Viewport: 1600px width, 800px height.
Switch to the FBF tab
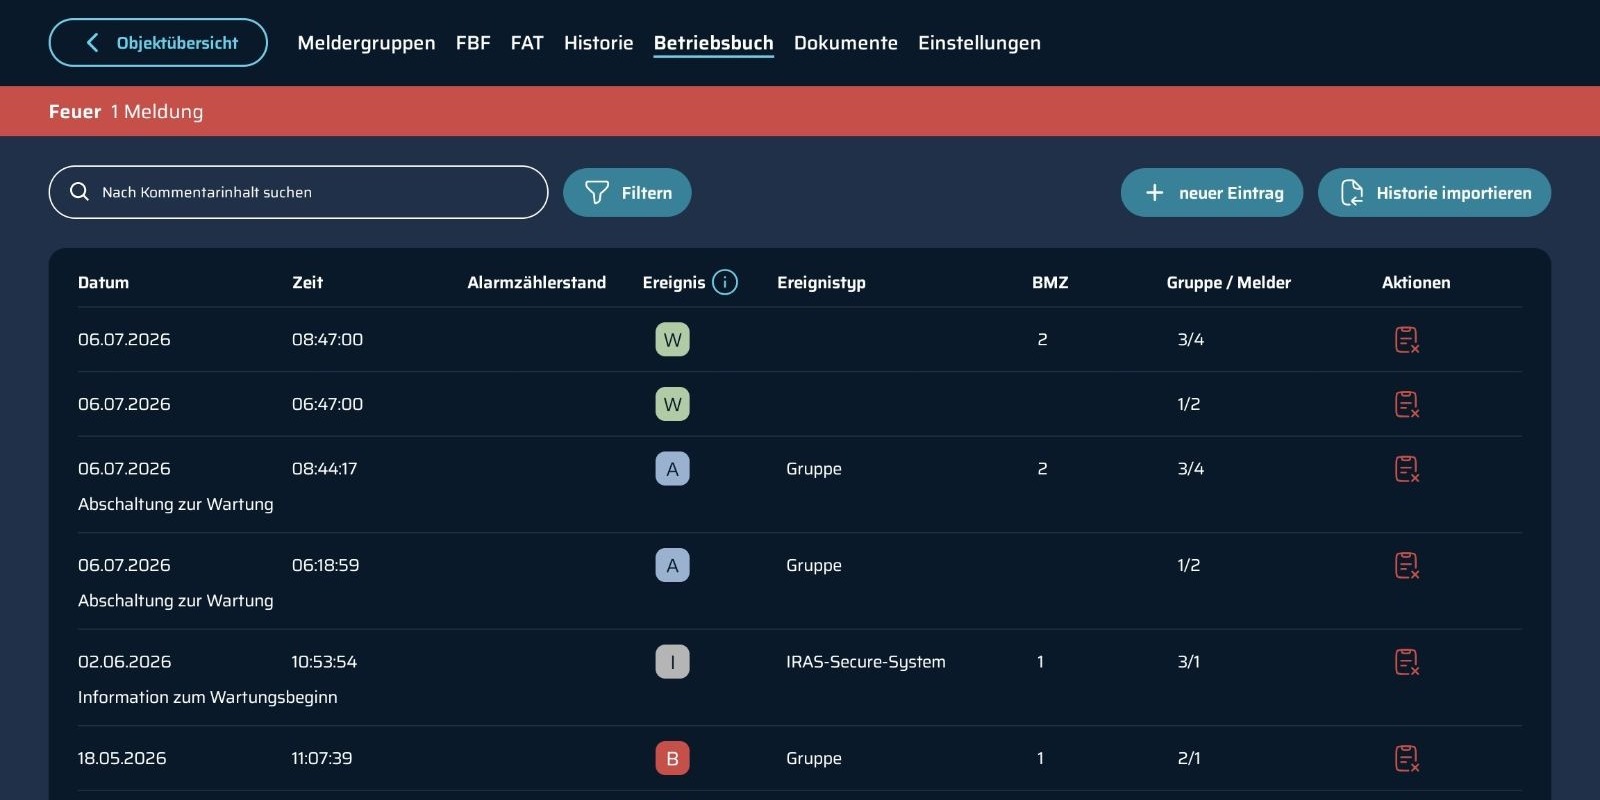click(x=473, y=43)
